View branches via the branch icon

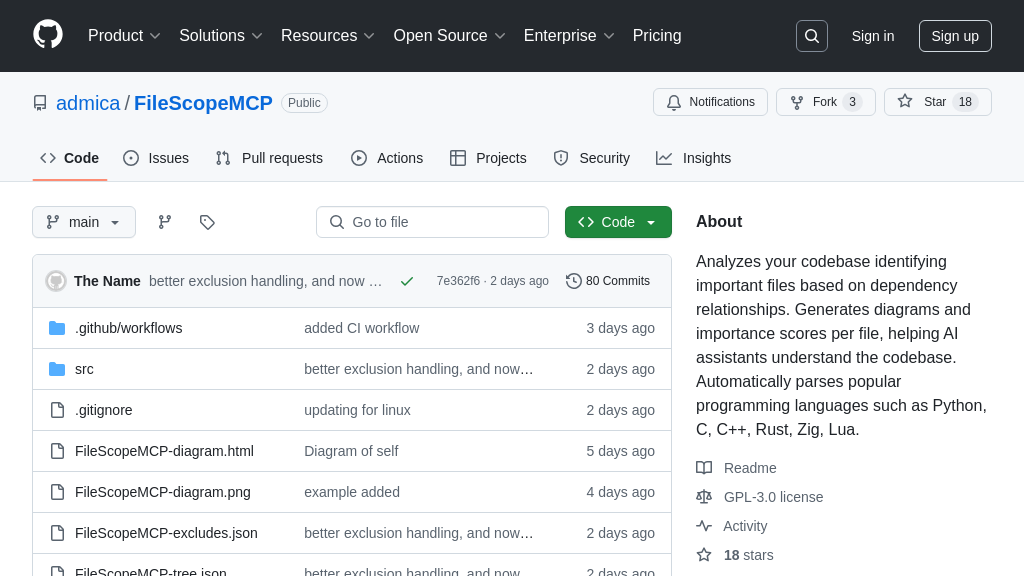click(x=165, y=222)
